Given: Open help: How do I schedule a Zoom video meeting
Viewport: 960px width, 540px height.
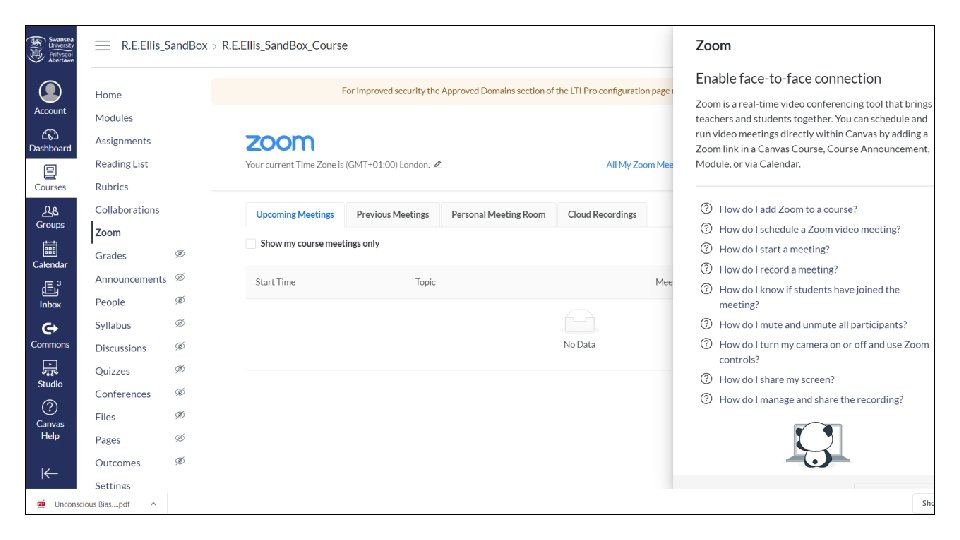Looking at the screenshot, I should [809, 229].
